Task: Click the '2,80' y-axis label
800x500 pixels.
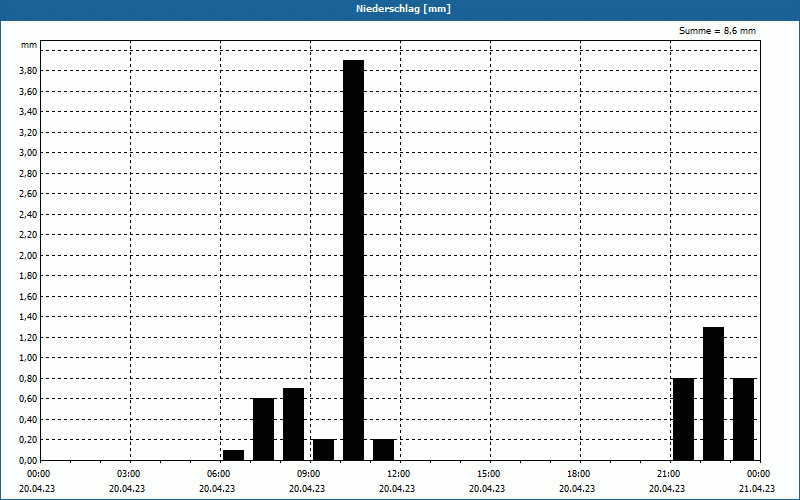Action: point(28,173)
